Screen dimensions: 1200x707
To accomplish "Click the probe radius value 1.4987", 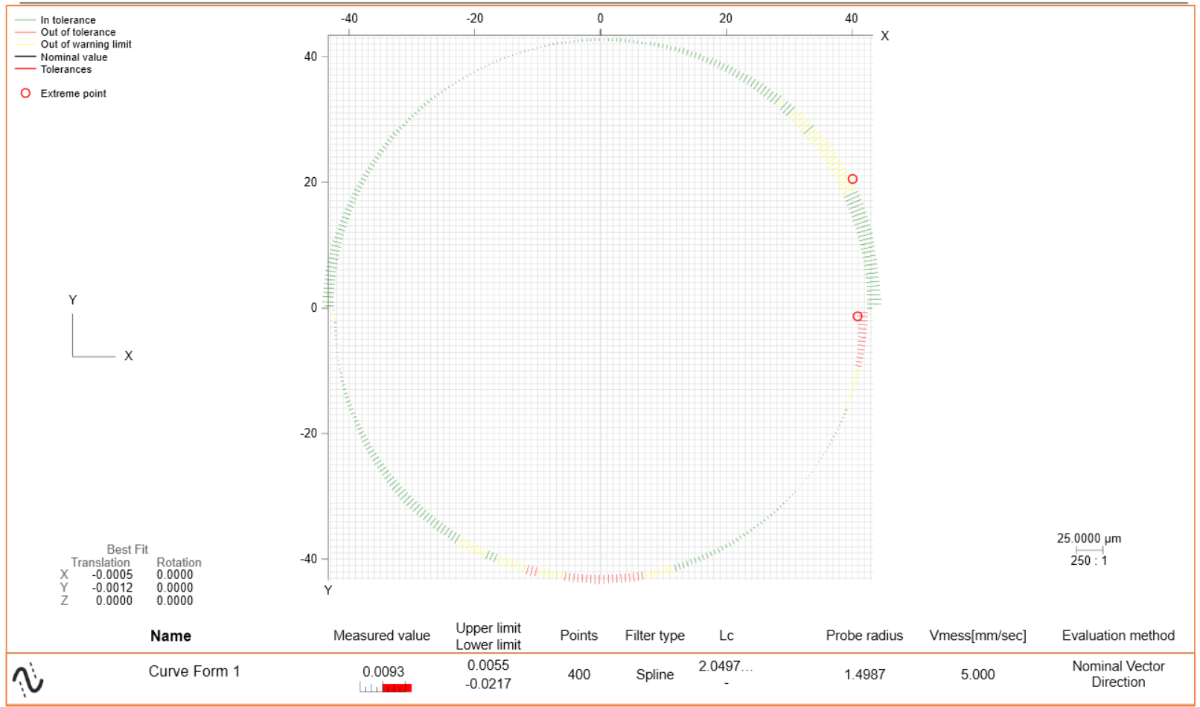I will point(864,675).
